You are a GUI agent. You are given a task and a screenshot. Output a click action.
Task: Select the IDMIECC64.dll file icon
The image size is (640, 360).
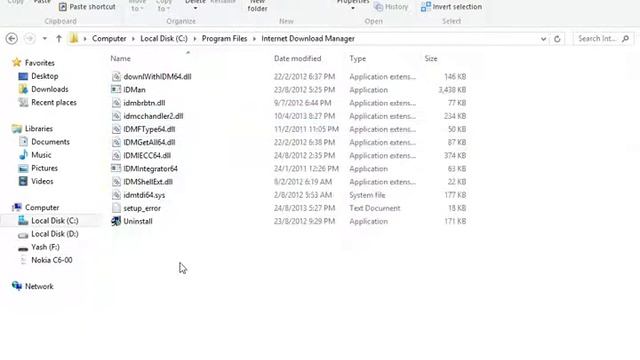coord(116,156)
